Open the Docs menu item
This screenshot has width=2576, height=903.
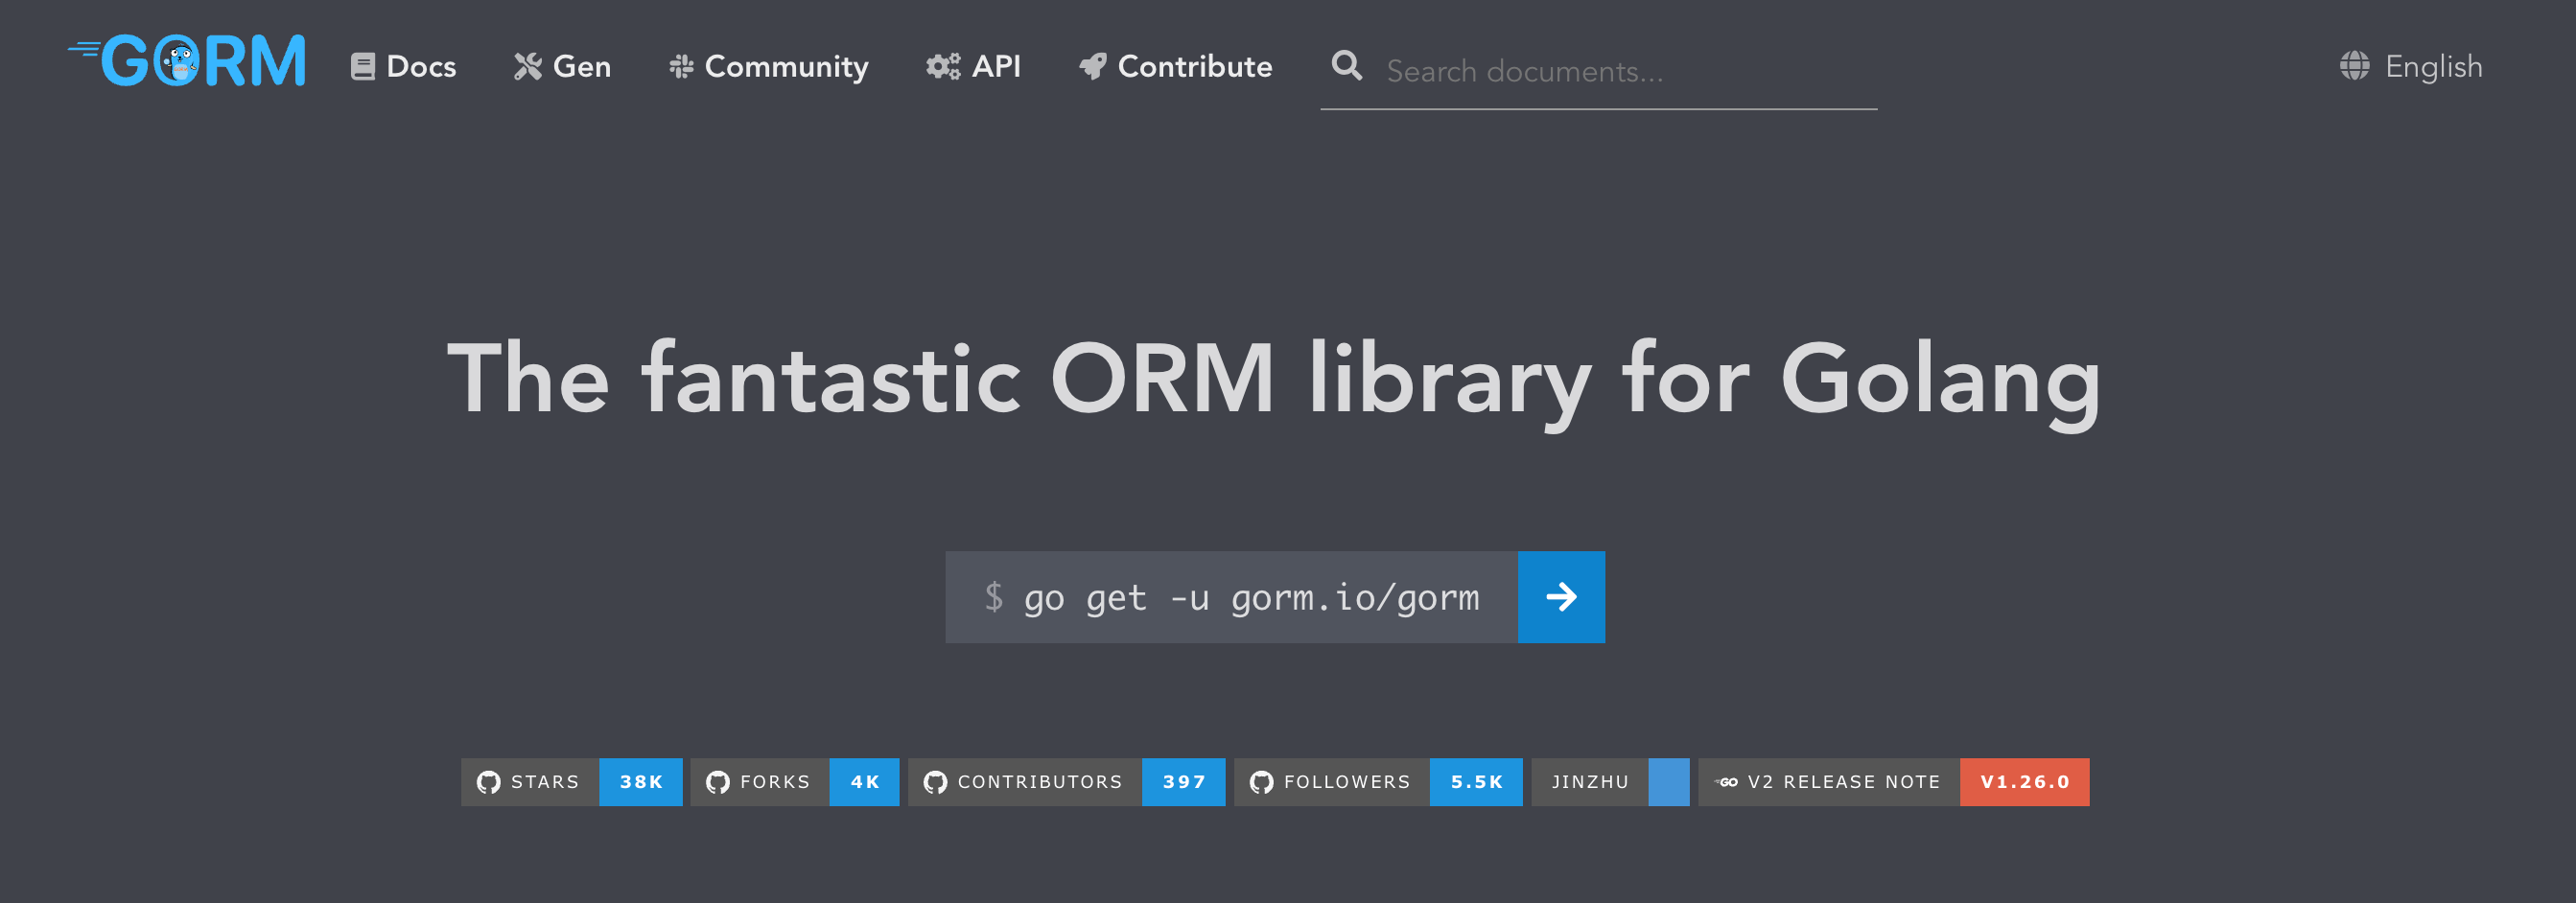420,67
